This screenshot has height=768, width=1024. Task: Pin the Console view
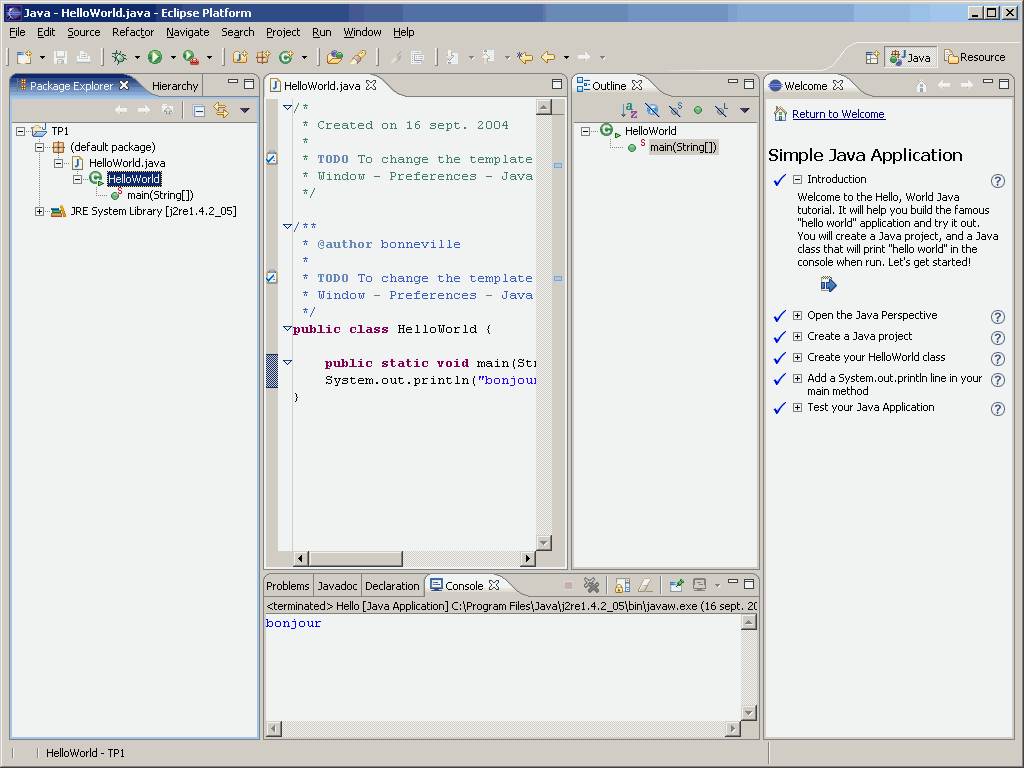click(676, 585)
